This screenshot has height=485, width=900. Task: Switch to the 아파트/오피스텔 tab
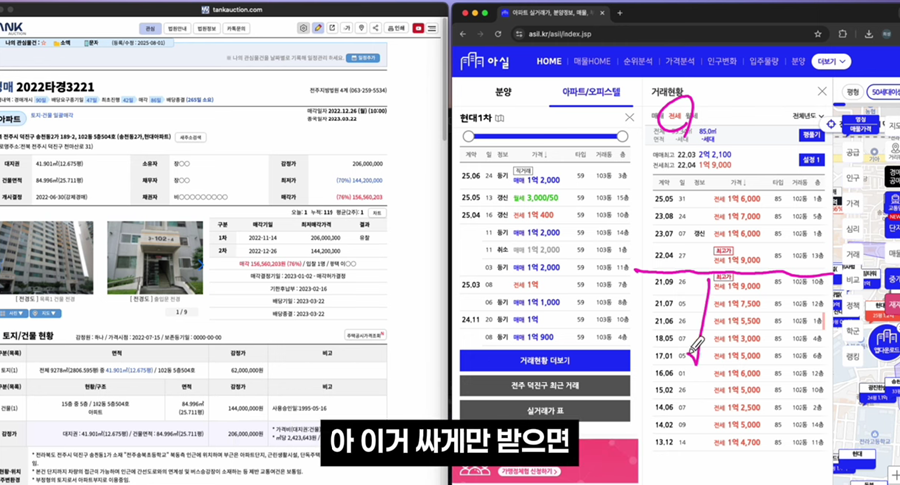[x=591, y=92]
